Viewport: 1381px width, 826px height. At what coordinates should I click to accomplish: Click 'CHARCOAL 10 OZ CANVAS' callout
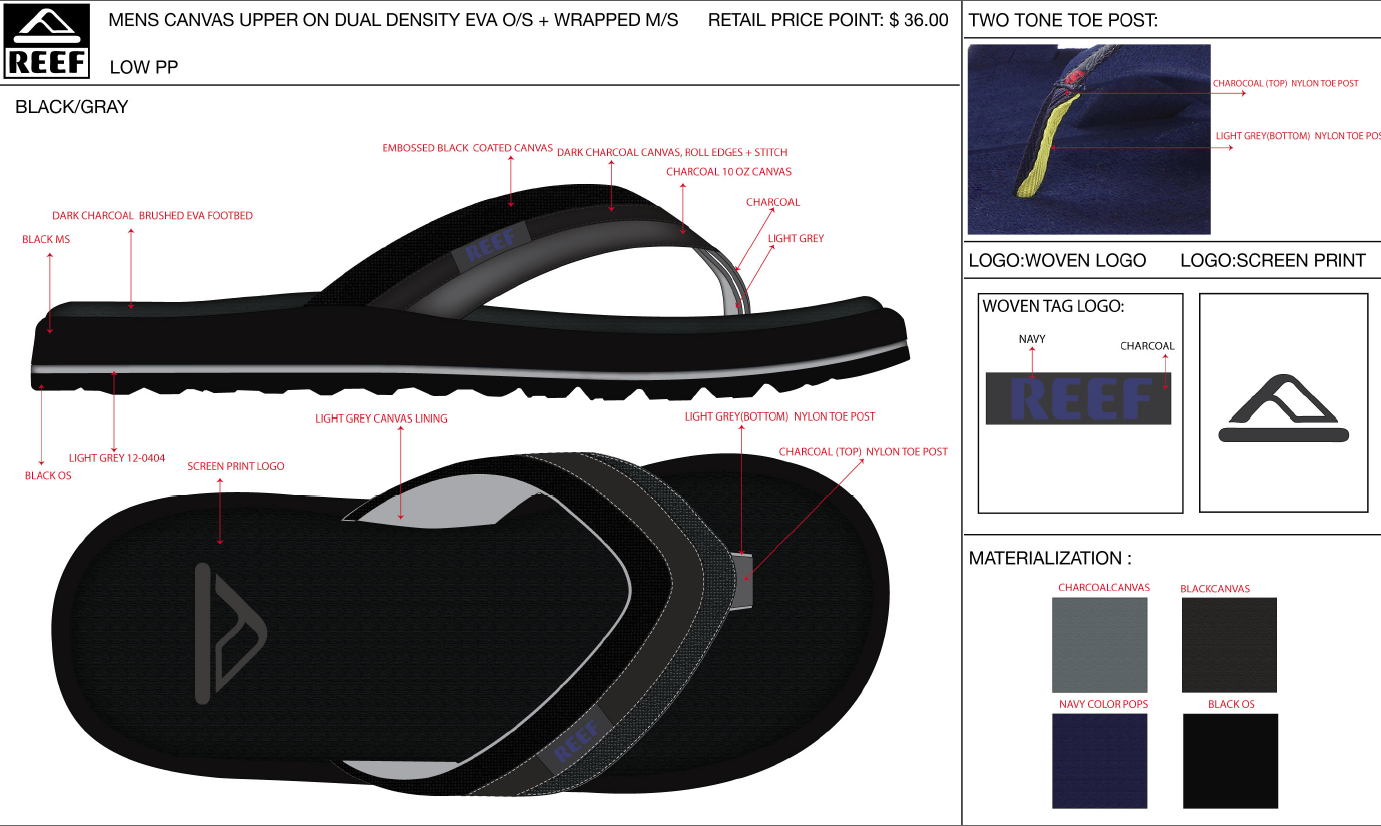(x=729, y=172)
